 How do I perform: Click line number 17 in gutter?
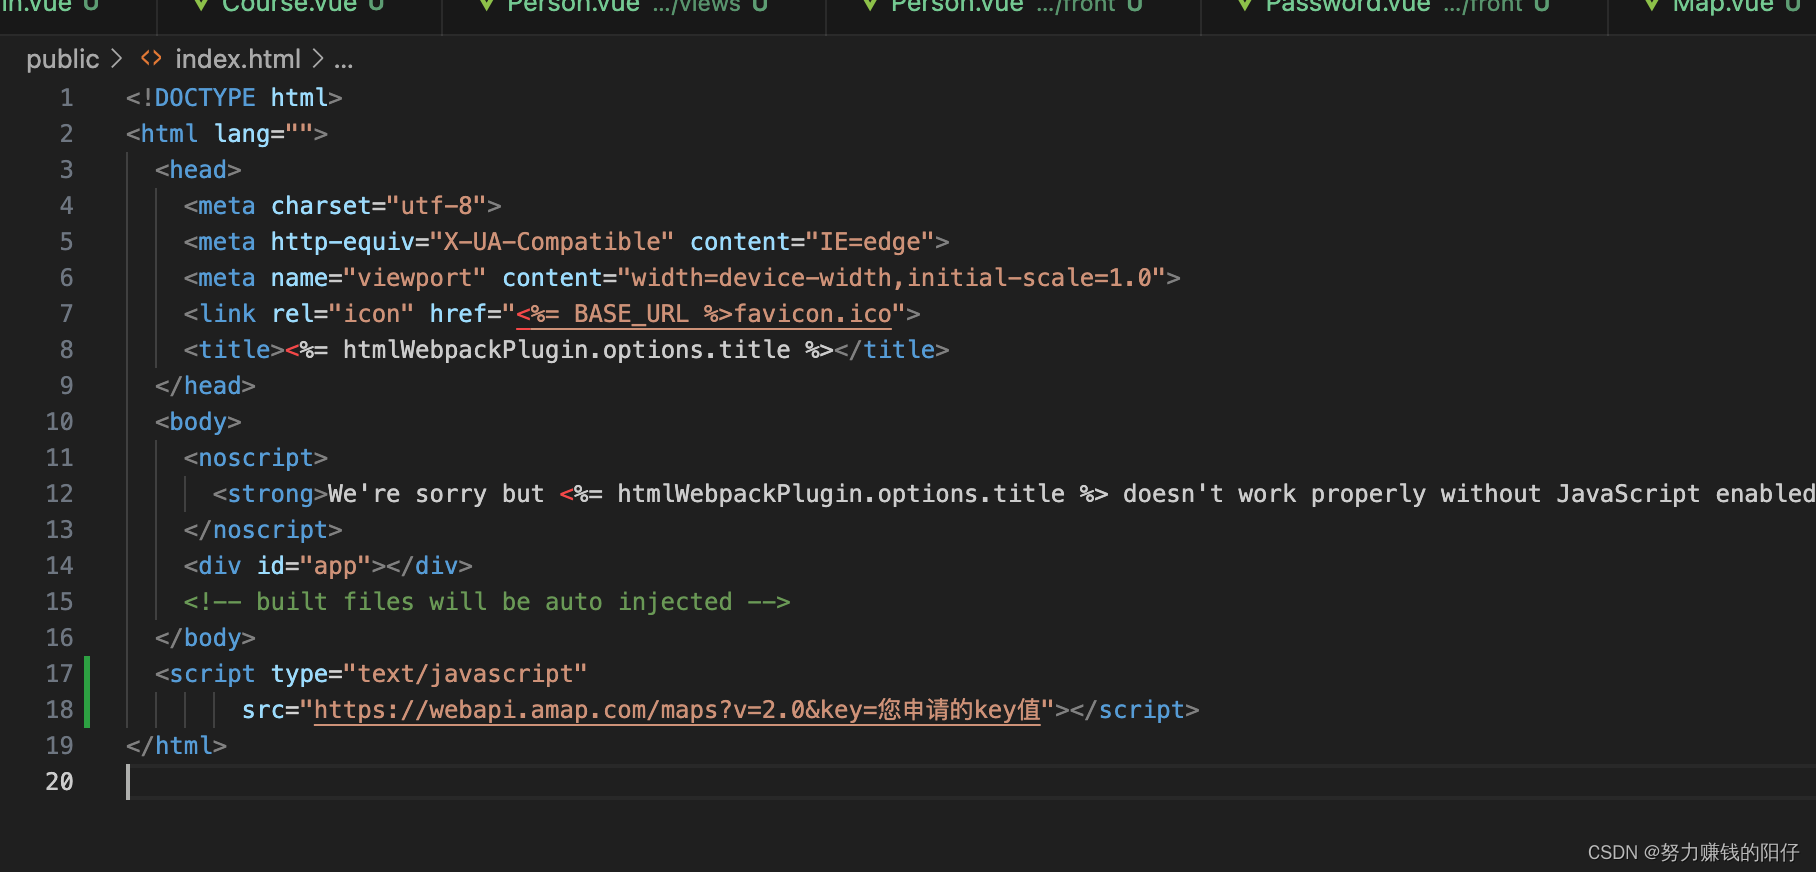pyautogui.click(x=59, y=674)
